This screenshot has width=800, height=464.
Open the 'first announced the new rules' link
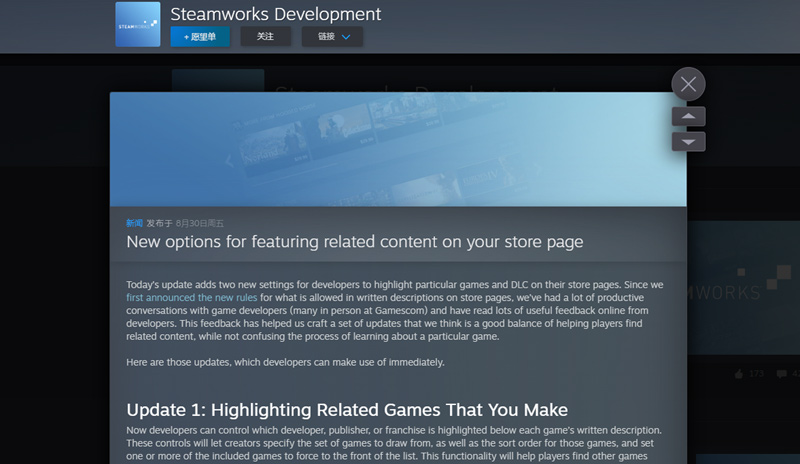(x=192, y=298)
